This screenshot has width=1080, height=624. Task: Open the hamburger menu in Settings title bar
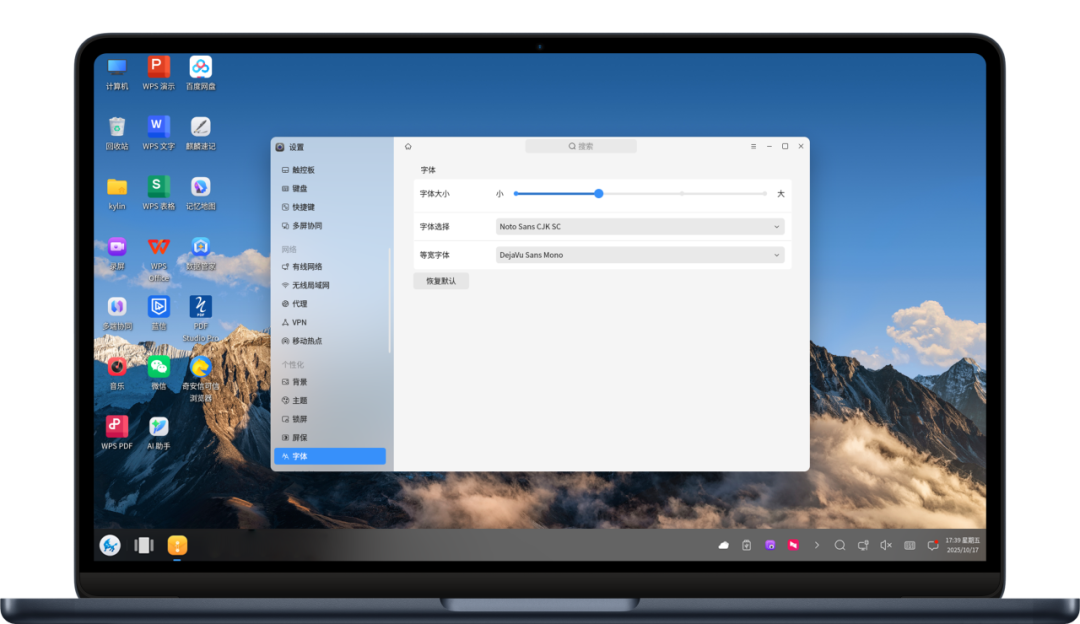coord(753,147)
